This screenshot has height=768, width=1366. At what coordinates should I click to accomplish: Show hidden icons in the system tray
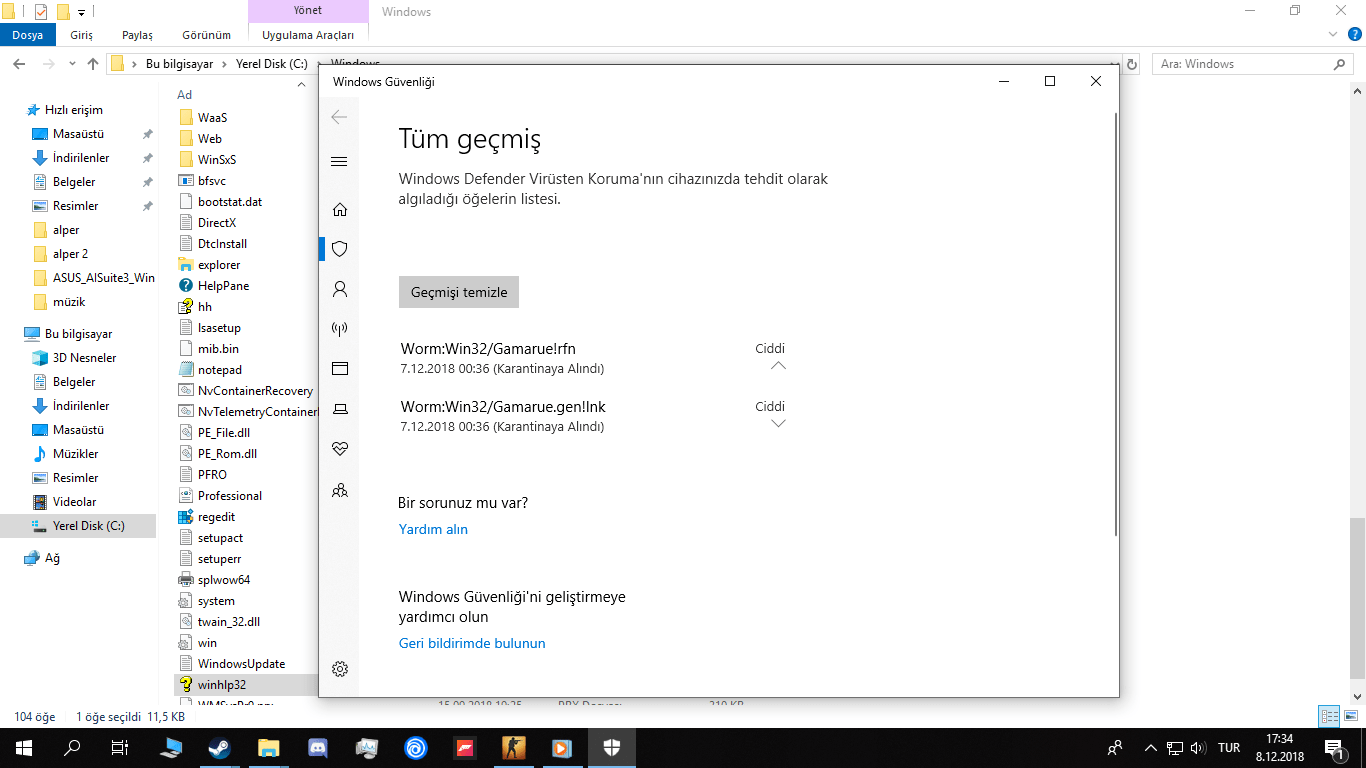1150,748
